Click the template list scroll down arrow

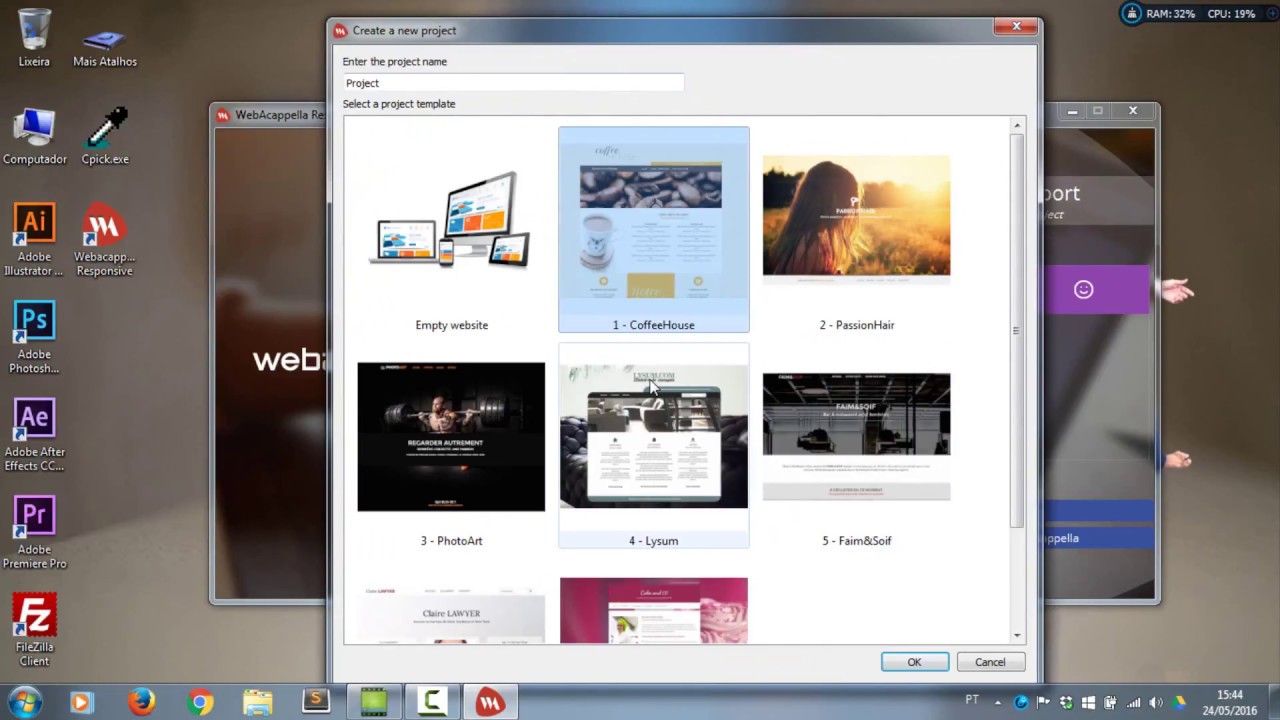click(x=1017, y=635)
